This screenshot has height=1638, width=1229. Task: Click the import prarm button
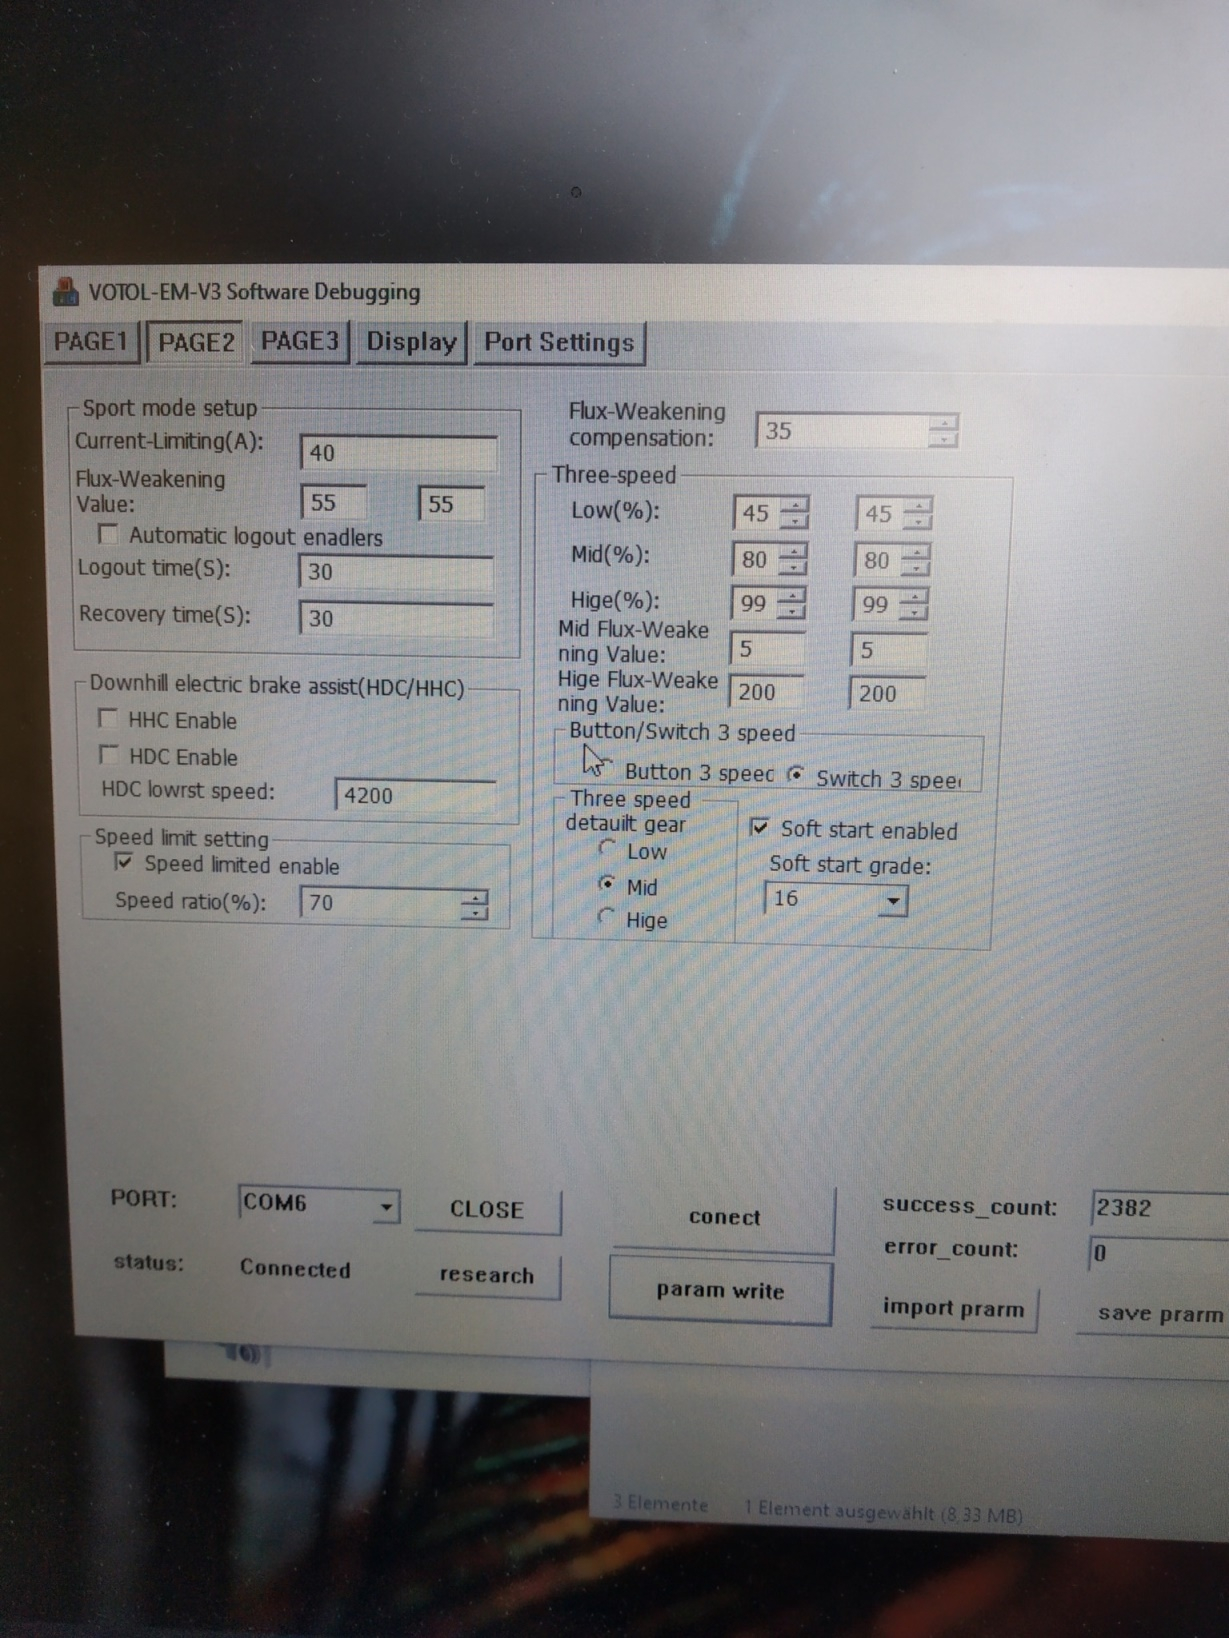point(953,1309)
